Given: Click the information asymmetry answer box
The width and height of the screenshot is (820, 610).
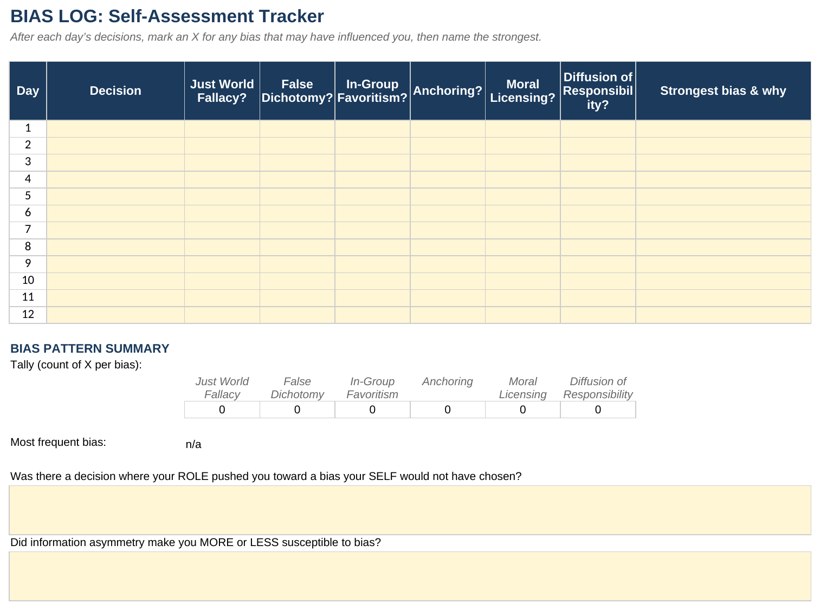Looking at the screenshot, I should point(410,575).
